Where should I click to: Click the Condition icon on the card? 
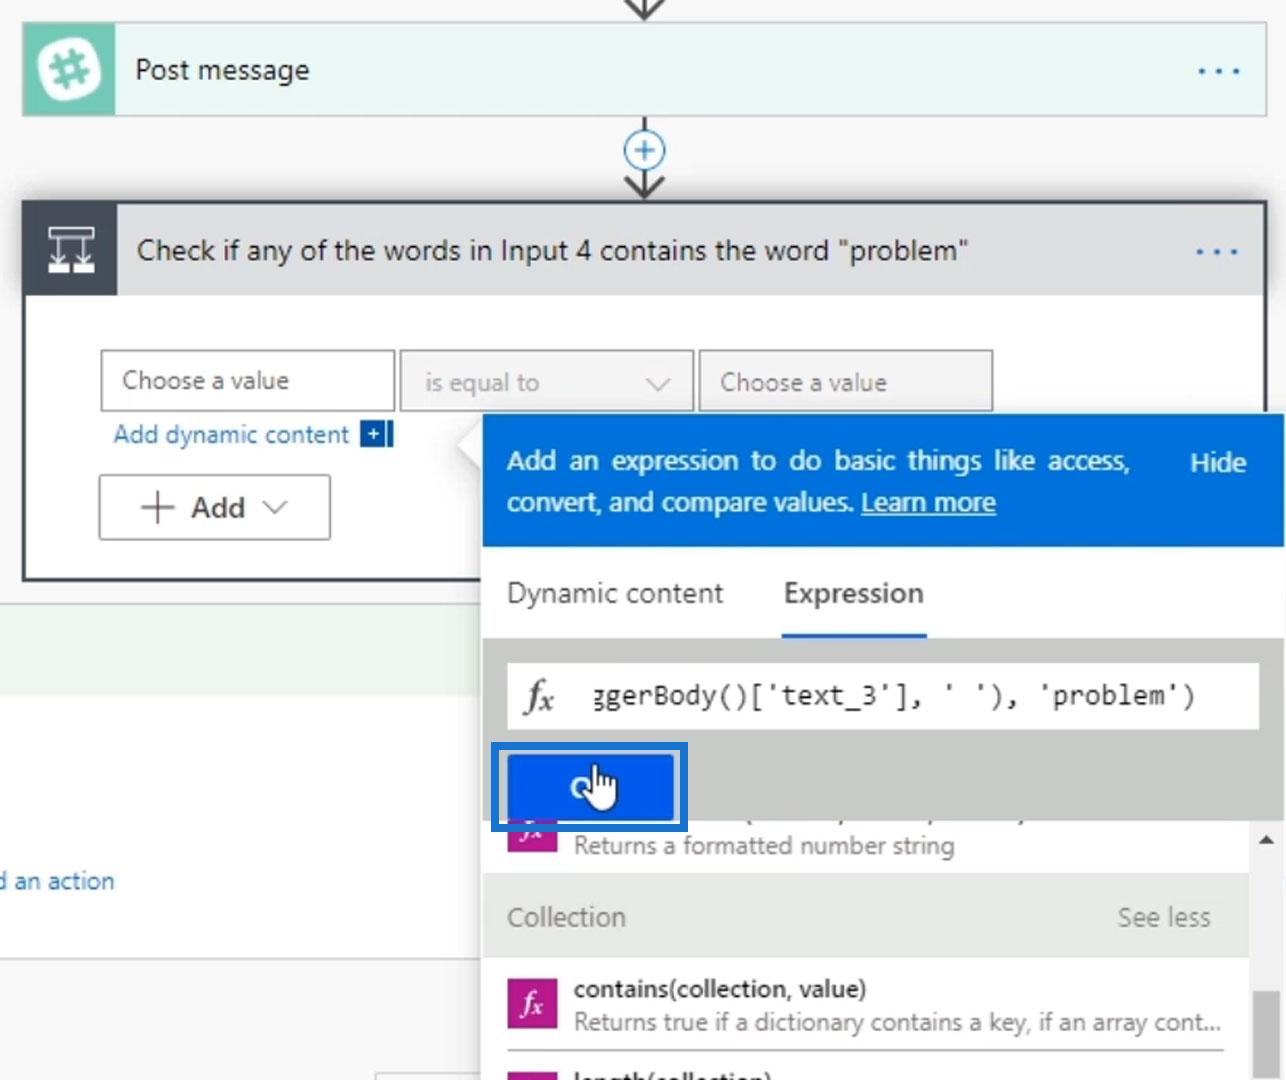coord(70,250)
